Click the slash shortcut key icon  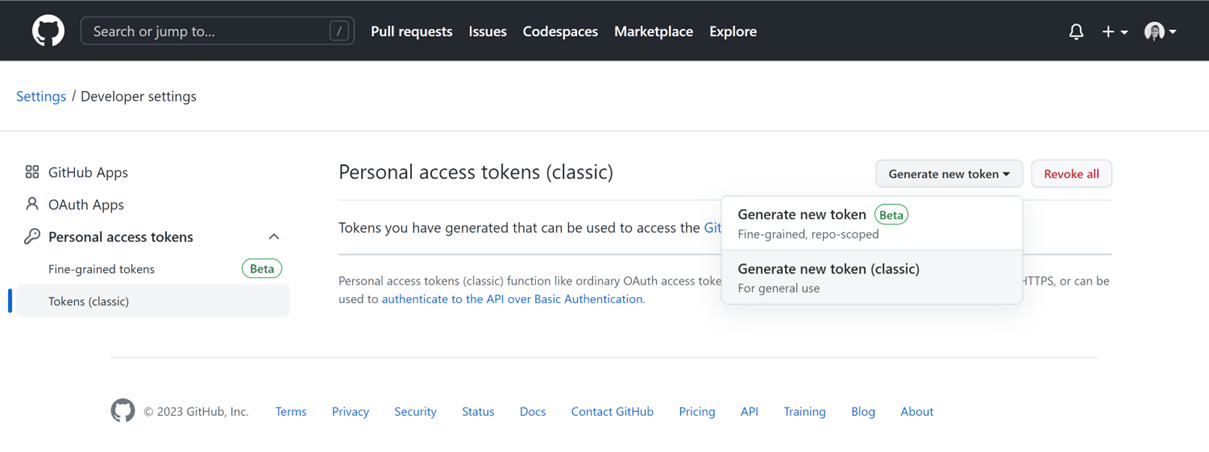(339, 31)
